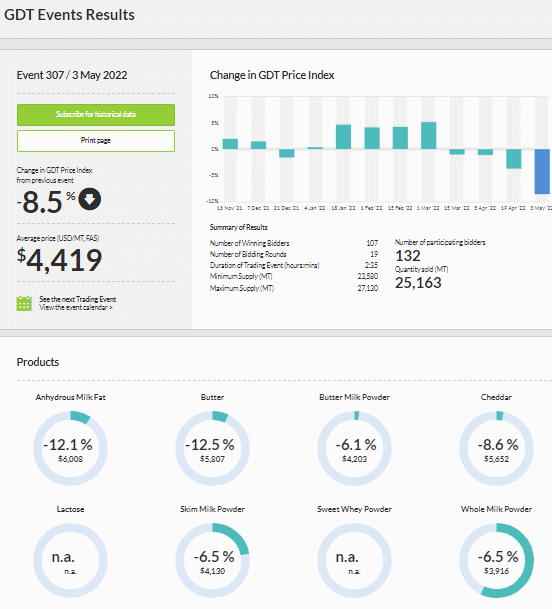Viewport: 552px width, 609px height.
Task: Select the Butter product donut chart
Action: pos(212,448)
